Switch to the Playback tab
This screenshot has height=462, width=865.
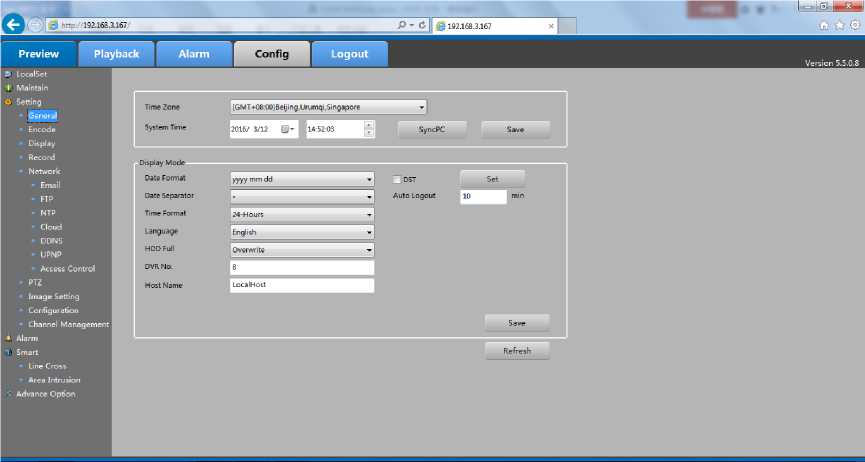116,54
